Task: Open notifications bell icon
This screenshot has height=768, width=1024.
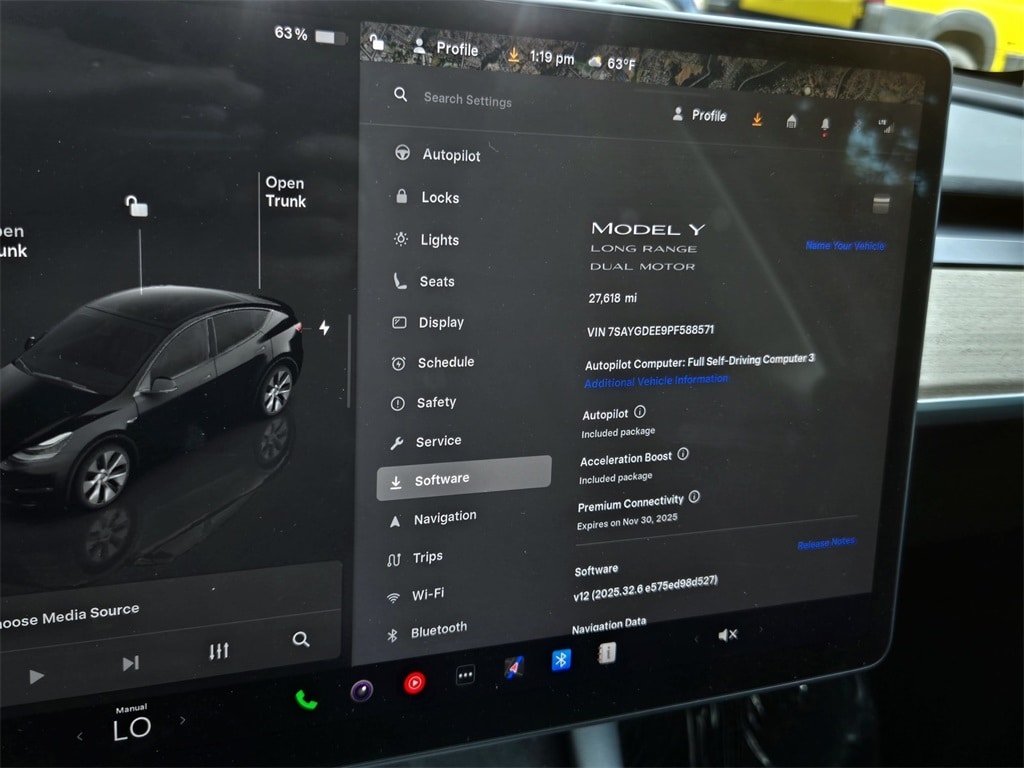Action: coord(825,124)
